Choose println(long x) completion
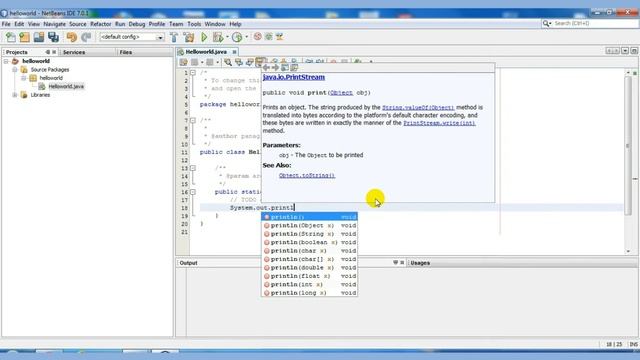640x360 pixels. 309,293
